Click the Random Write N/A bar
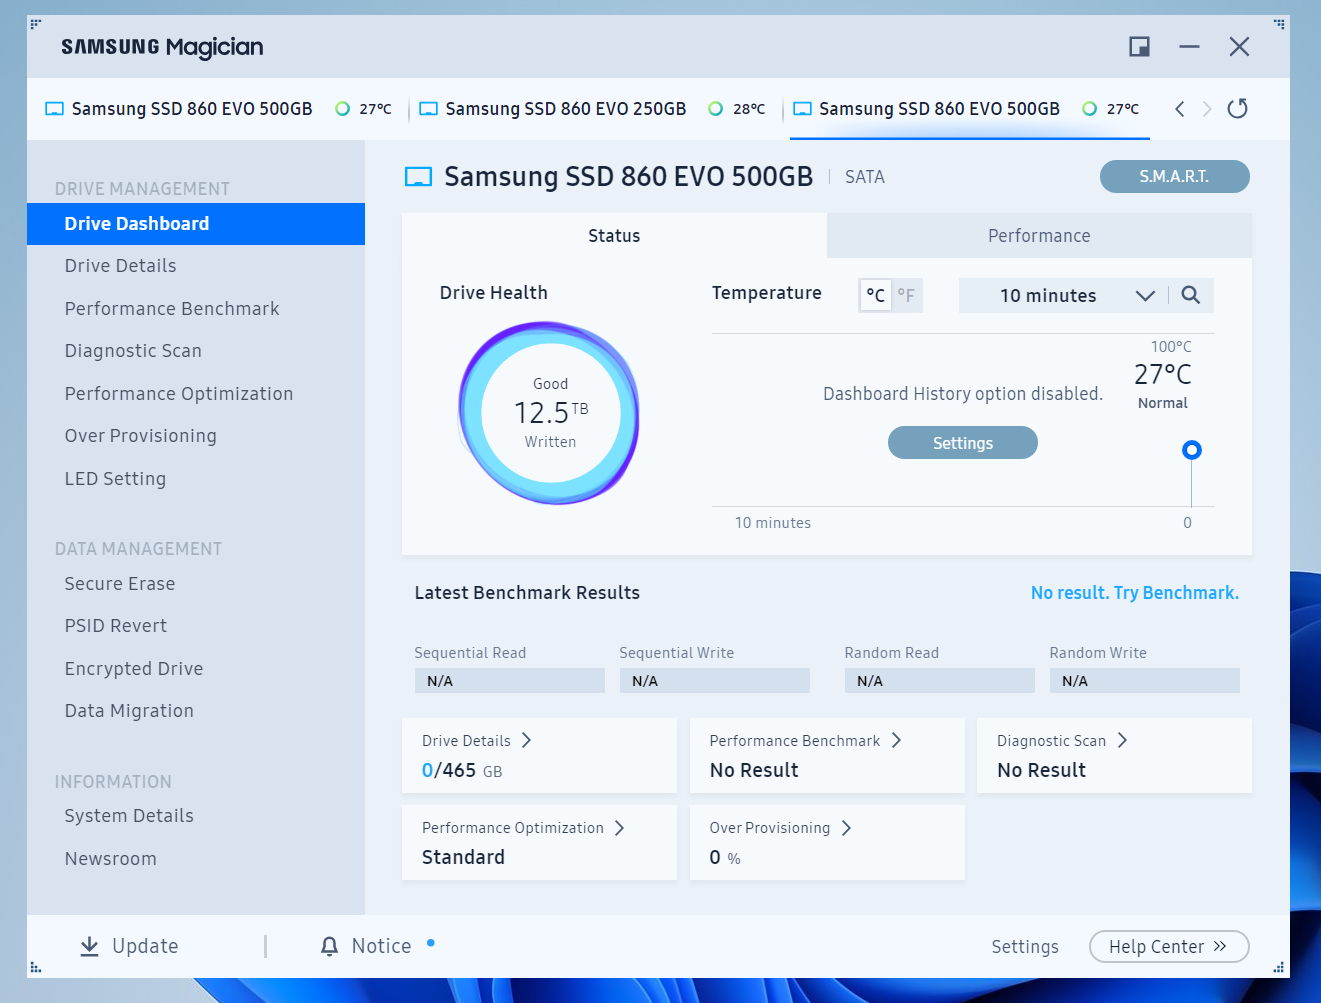The image size is (1321, 1003). 1145,681
